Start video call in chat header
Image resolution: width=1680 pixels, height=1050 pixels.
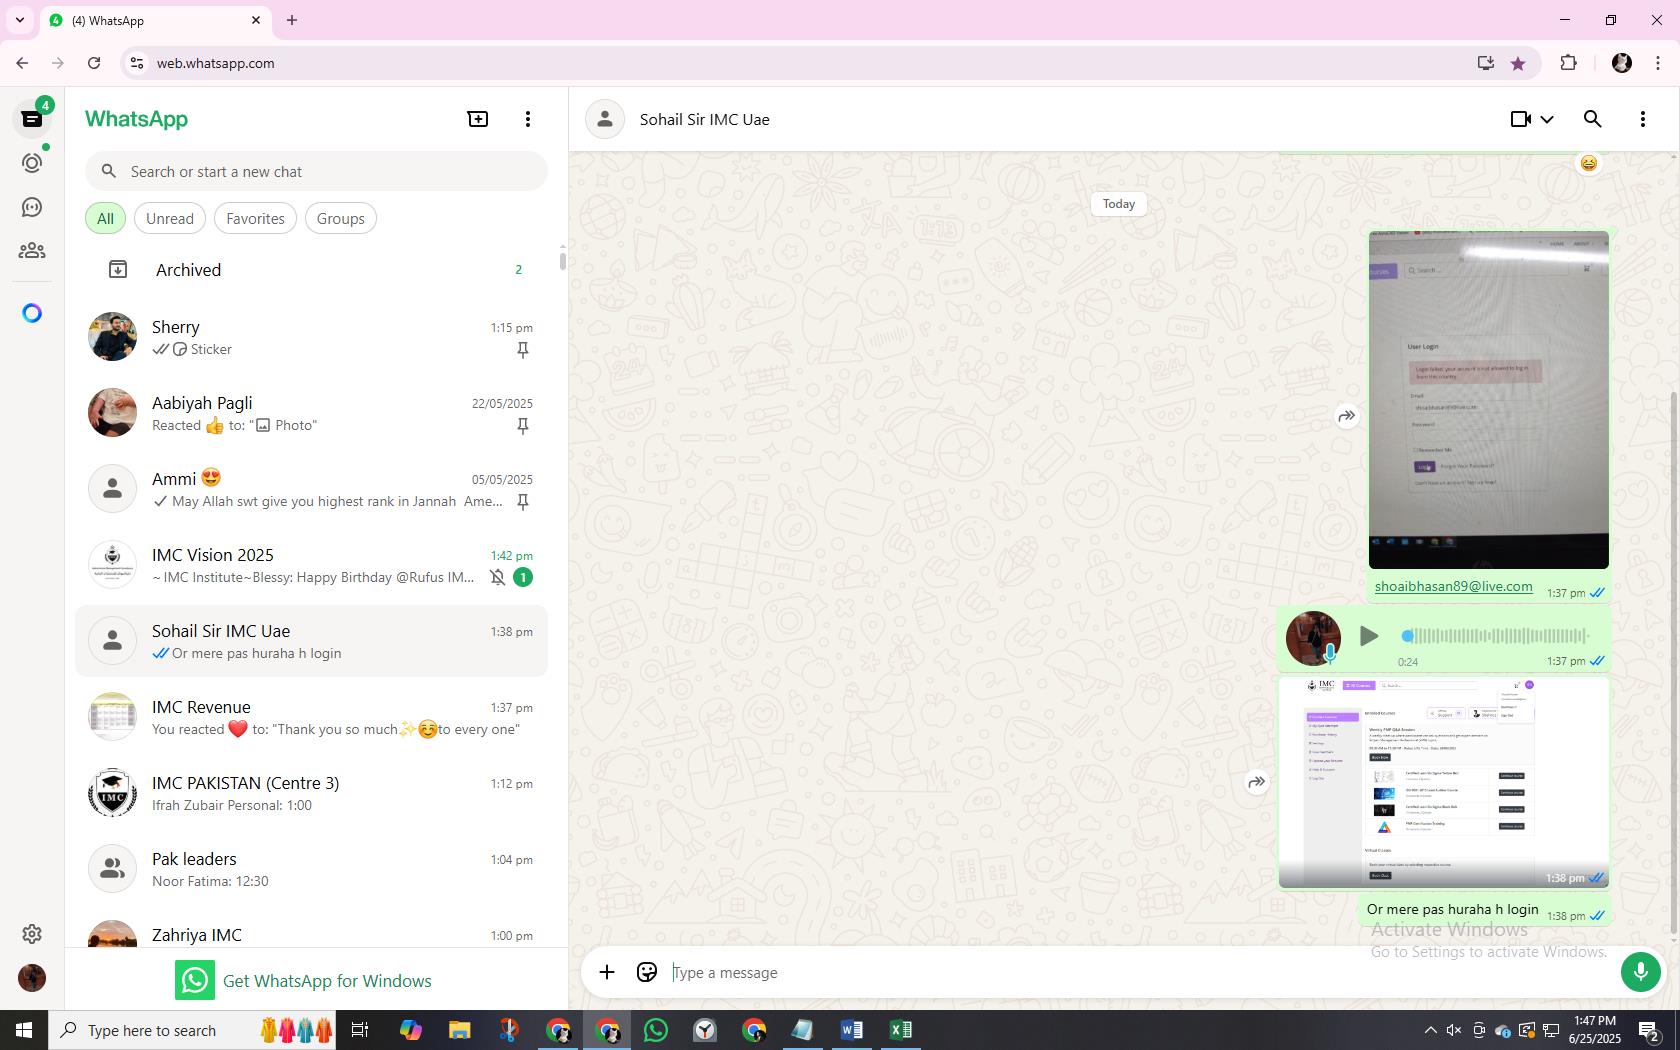[x=1520, y=119]
